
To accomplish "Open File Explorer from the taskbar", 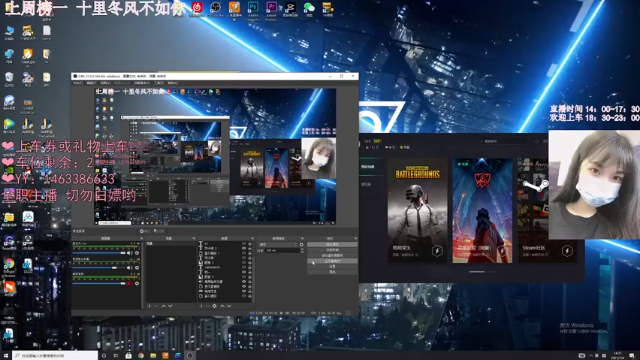I will pos(153,356).
